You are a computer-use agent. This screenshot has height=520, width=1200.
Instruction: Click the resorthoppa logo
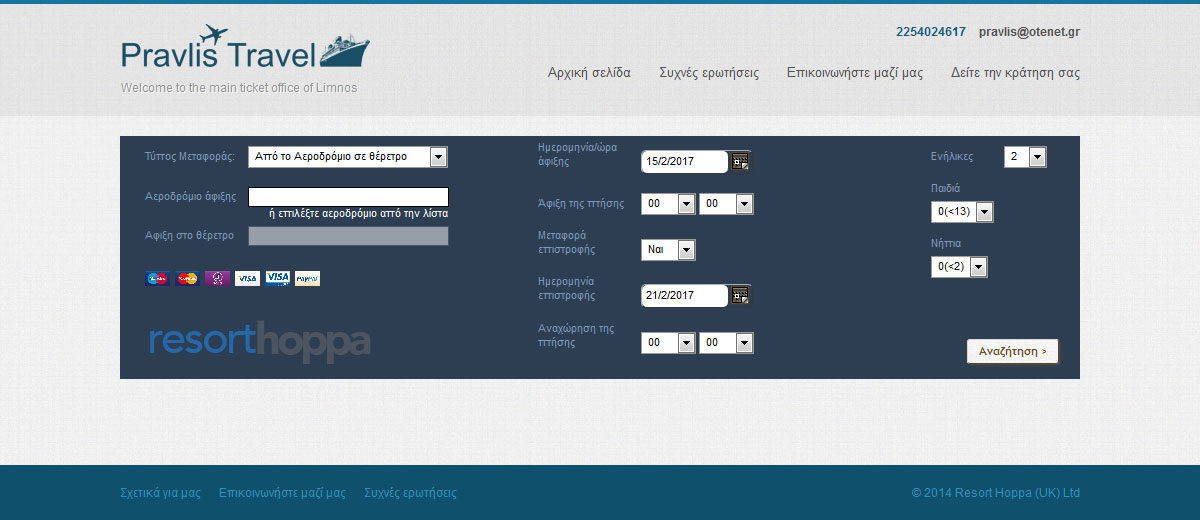(260, 341)
